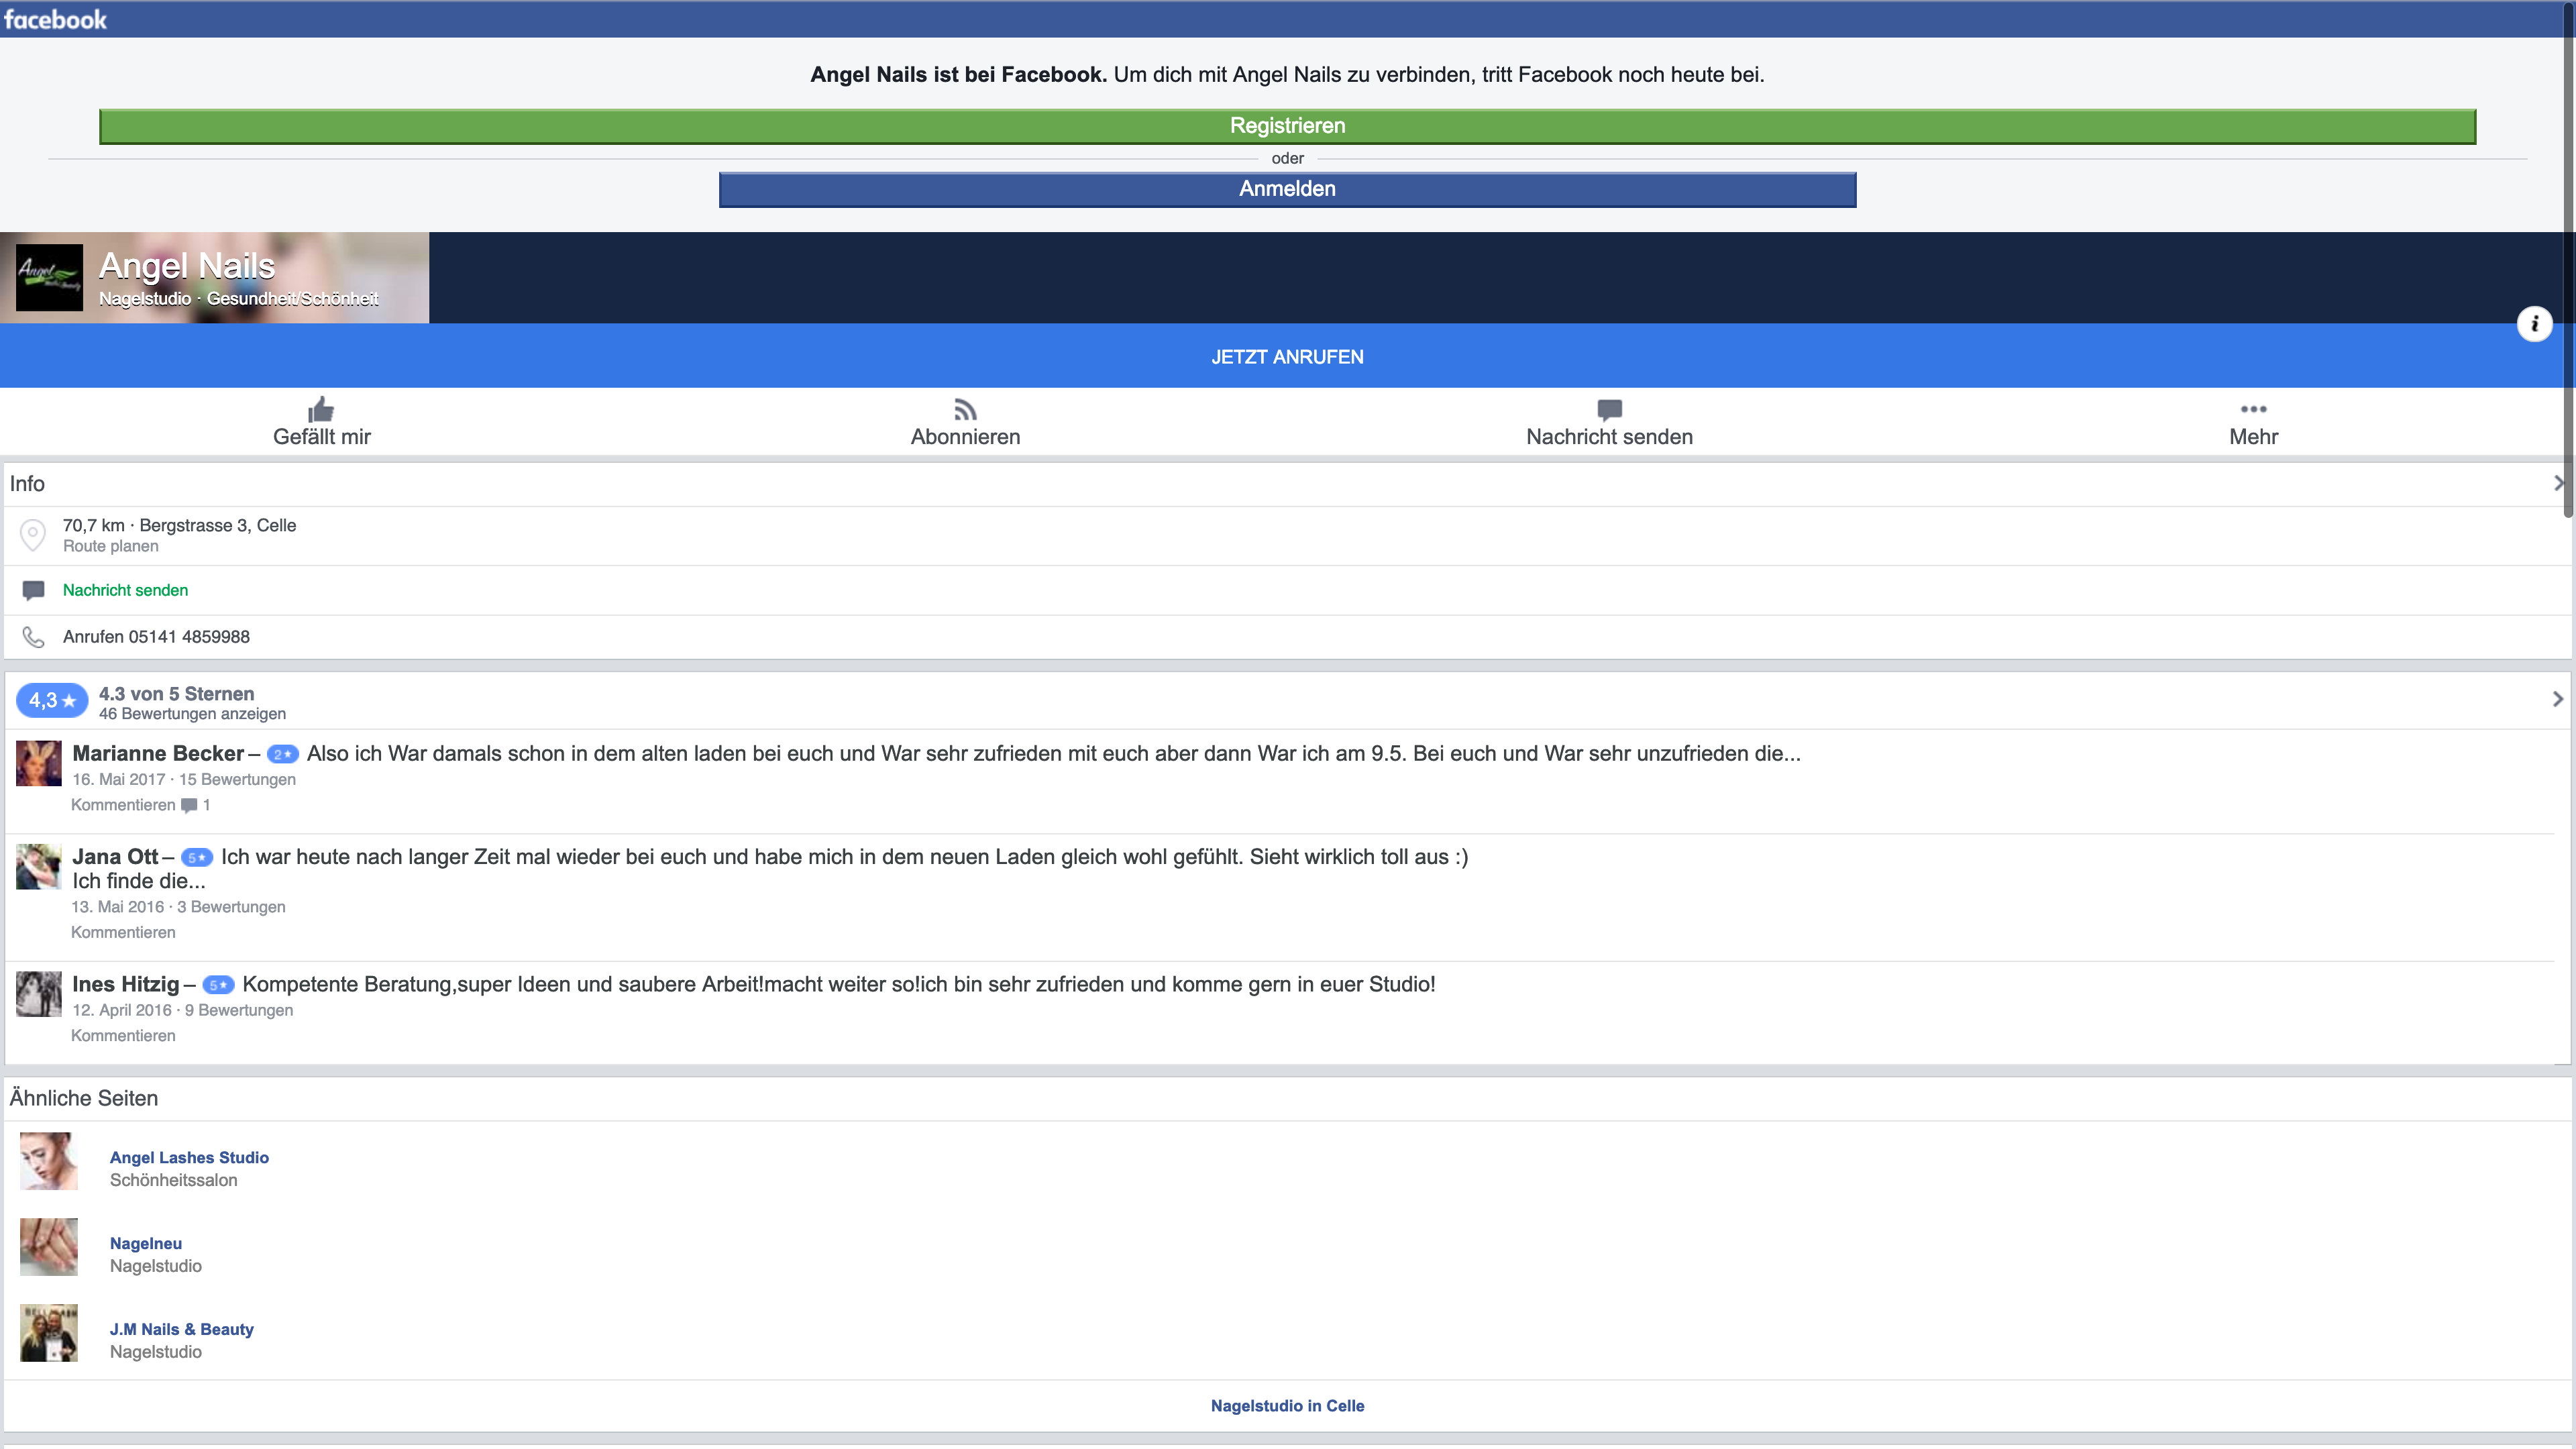Click the blue Anmelden button
The image size is (2576, 1449).
[x=1287, y=189]
